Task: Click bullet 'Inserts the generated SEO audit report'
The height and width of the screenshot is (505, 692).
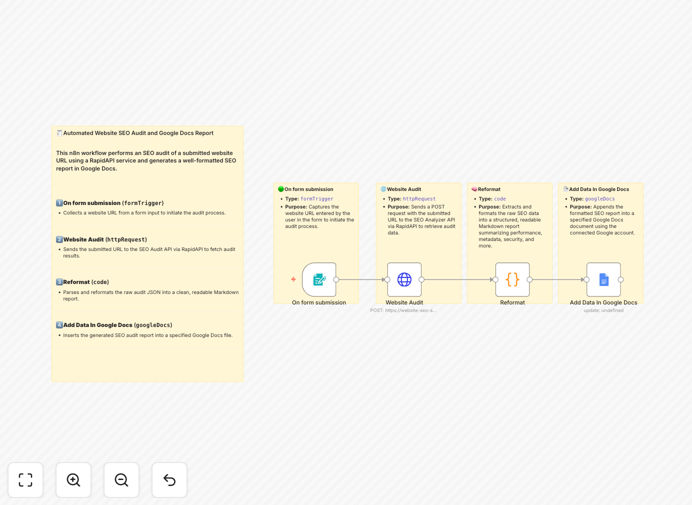Action: pos(147,335)
